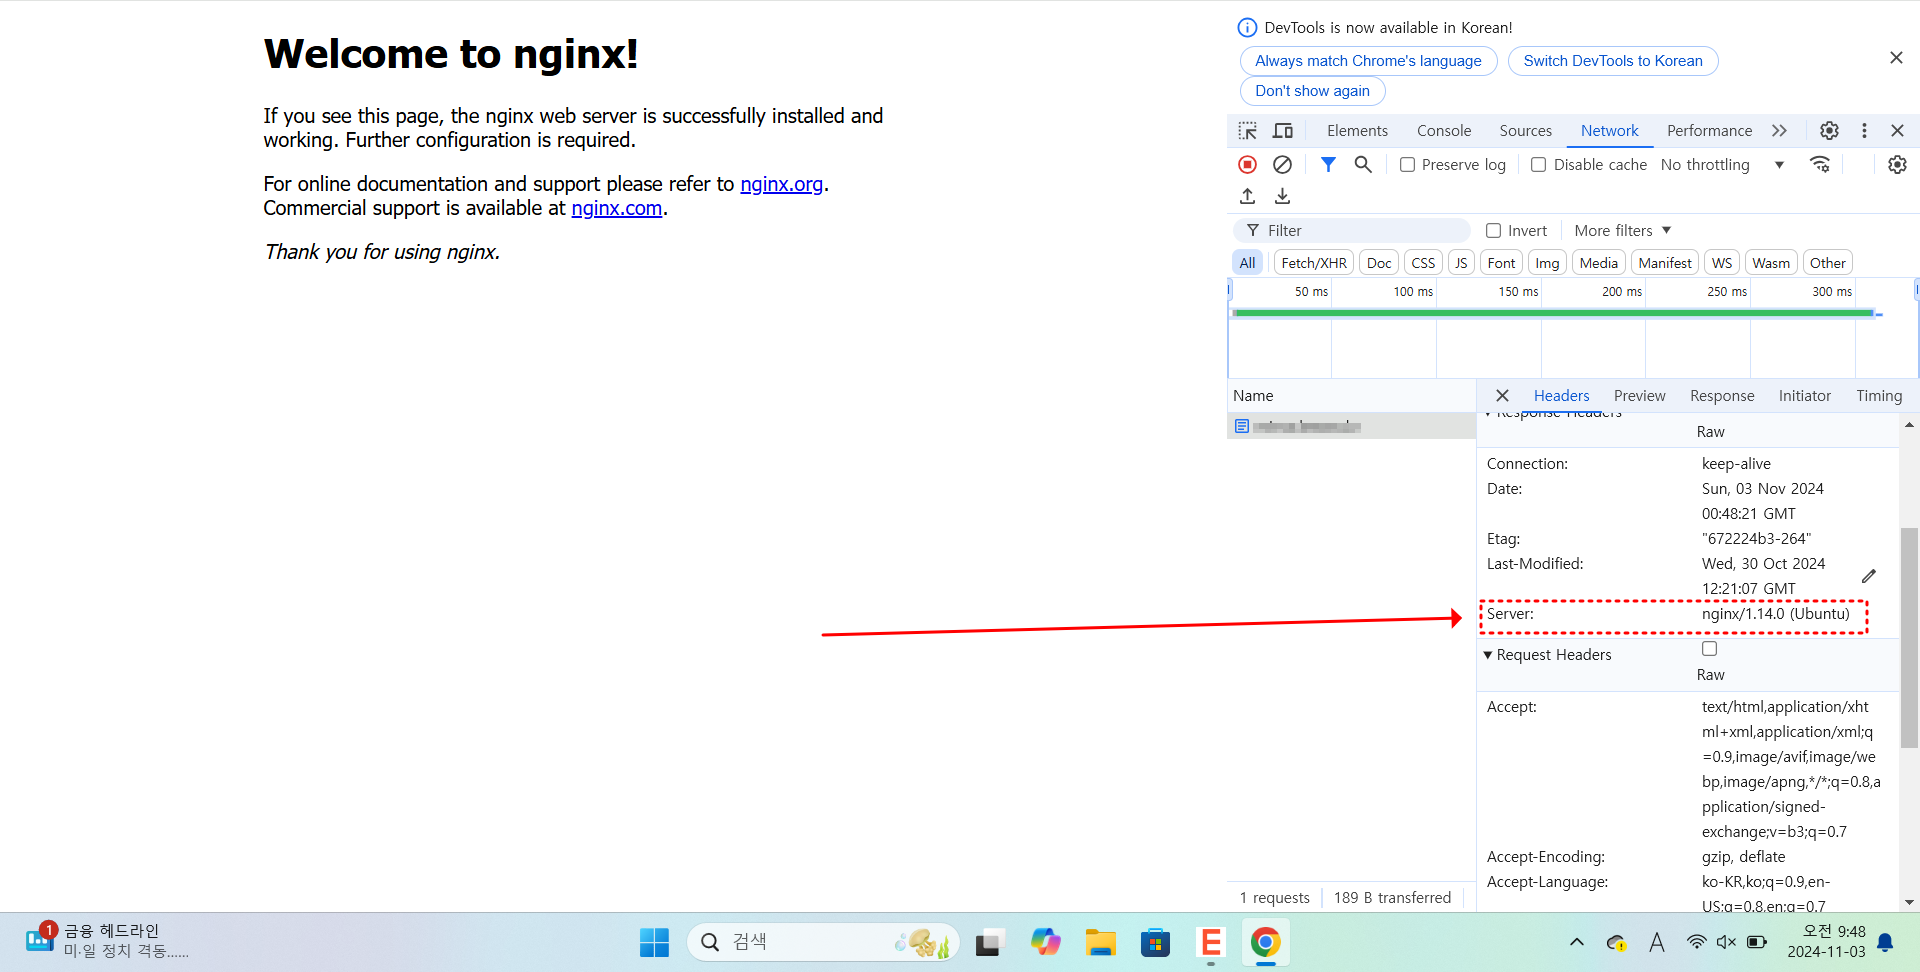1920x972 pixels.
Task: Filter requests by CSS type
Action: click(1423, 263)
